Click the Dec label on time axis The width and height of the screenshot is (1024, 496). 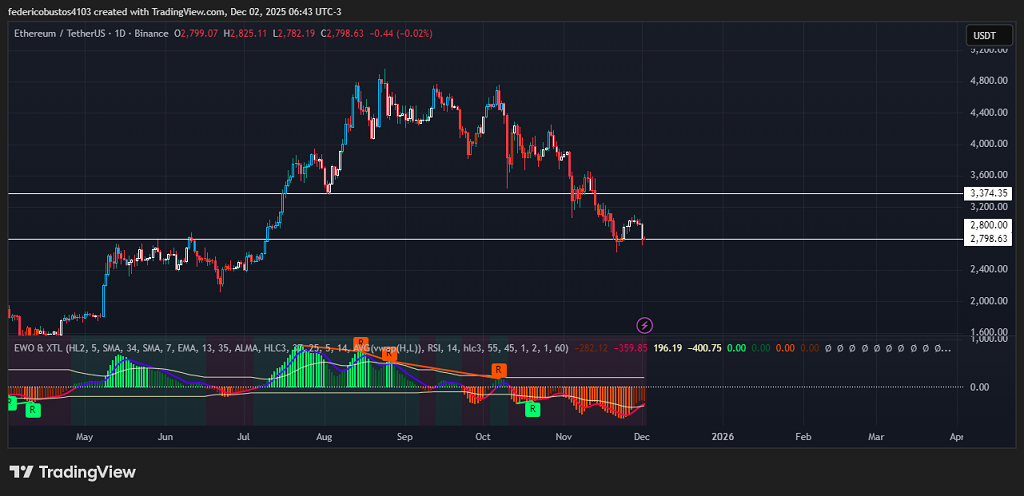point(641,437)
